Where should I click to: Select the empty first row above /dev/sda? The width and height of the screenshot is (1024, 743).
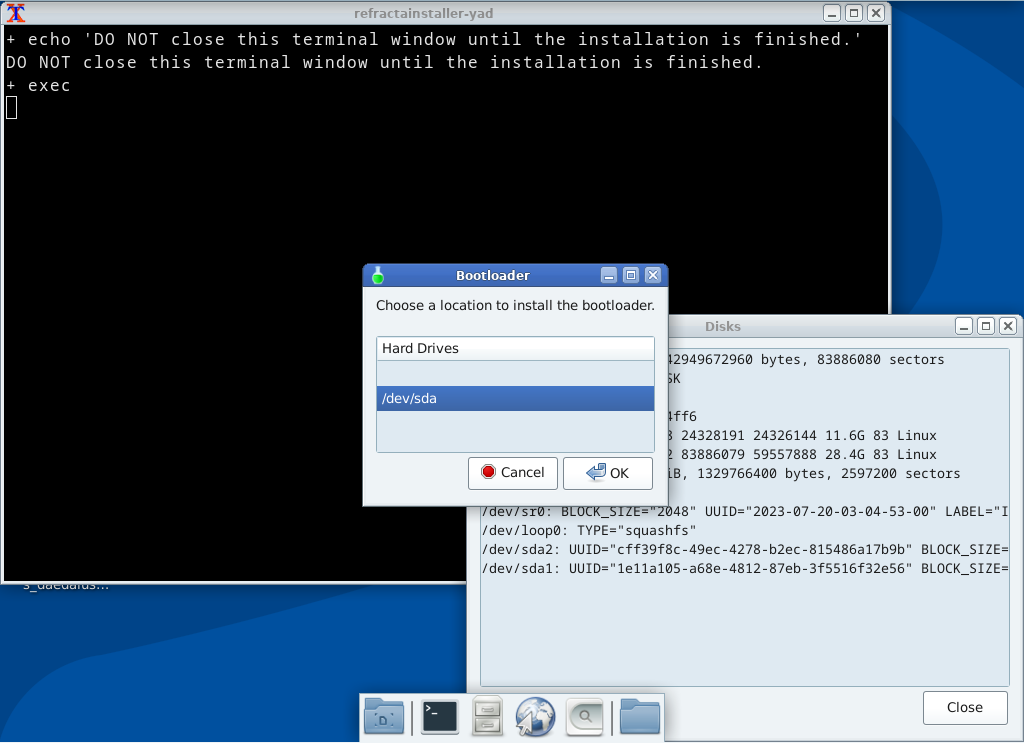click(x=515, y=372)
